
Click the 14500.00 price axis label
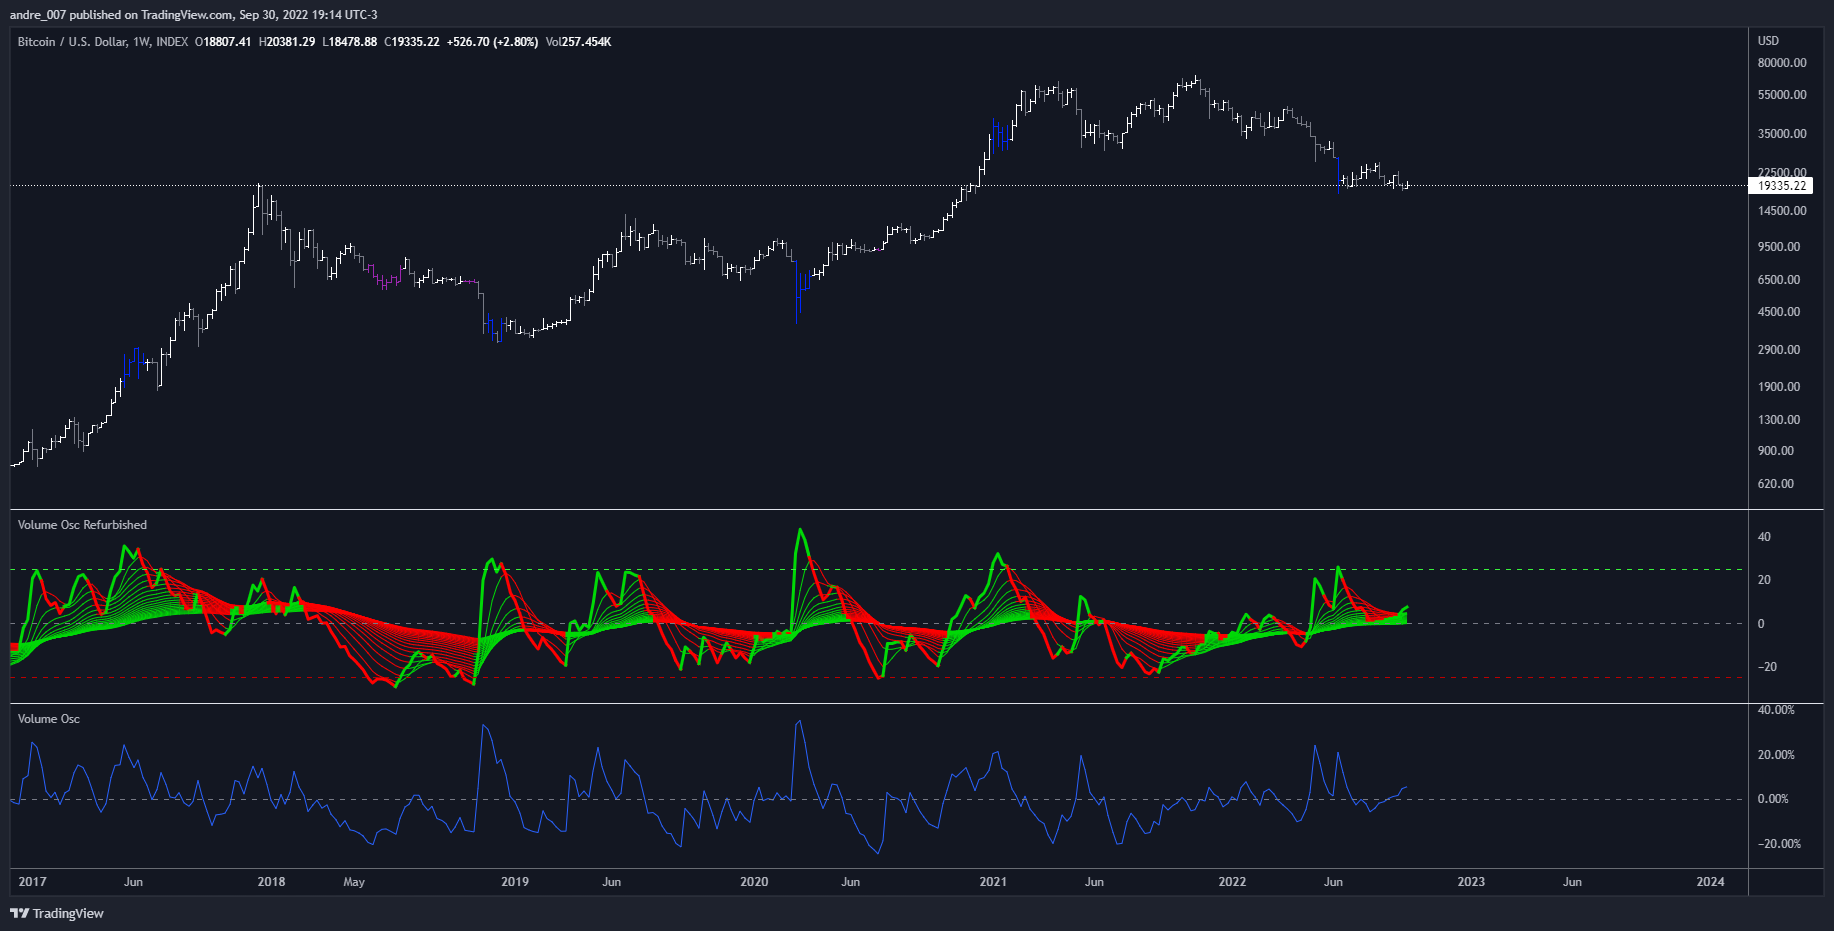(1782, 211)
